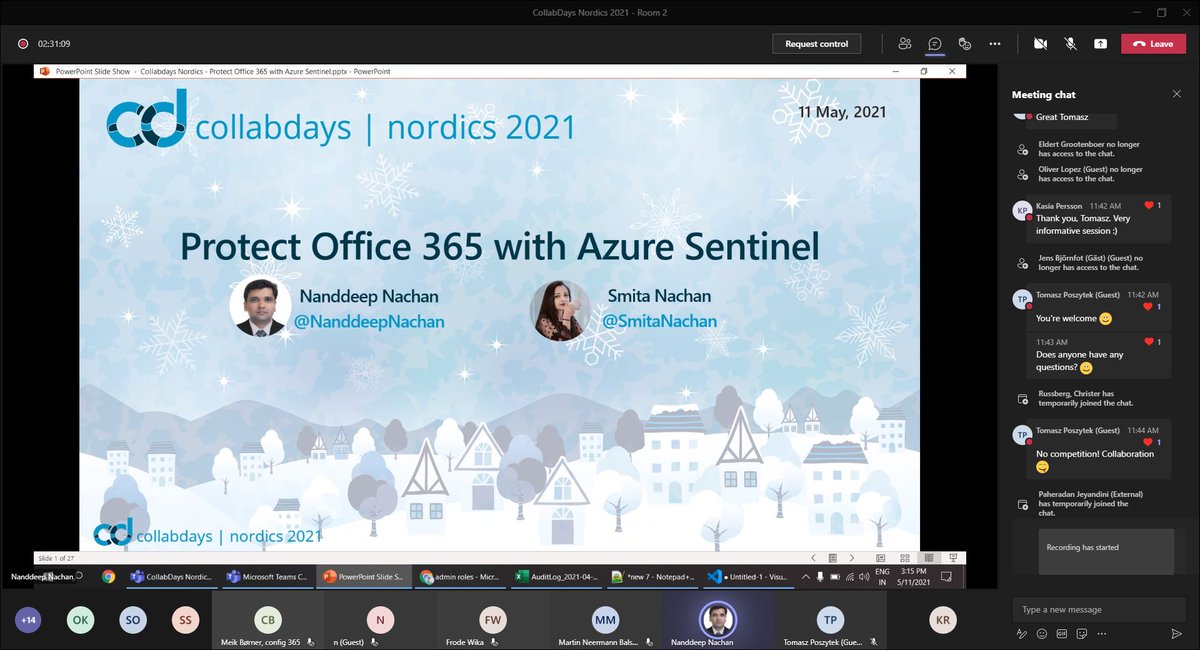
Task: Select the SS participant avatar
Action: tap(185, 620)
